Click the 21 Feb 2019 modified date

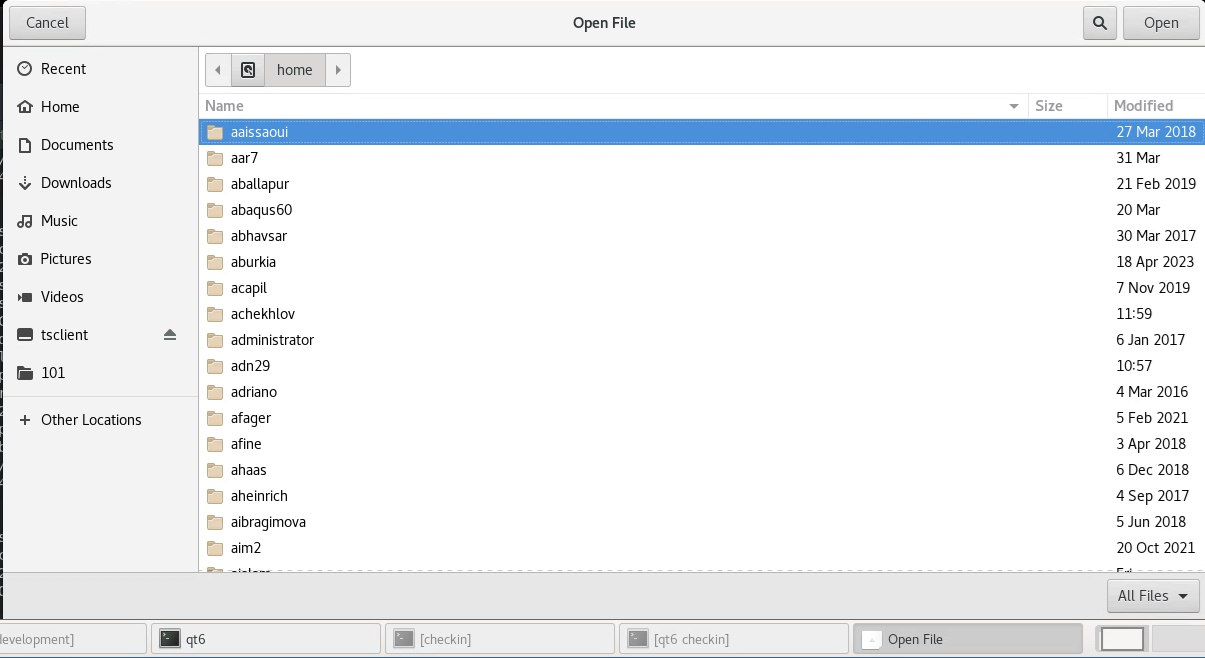1156,184
